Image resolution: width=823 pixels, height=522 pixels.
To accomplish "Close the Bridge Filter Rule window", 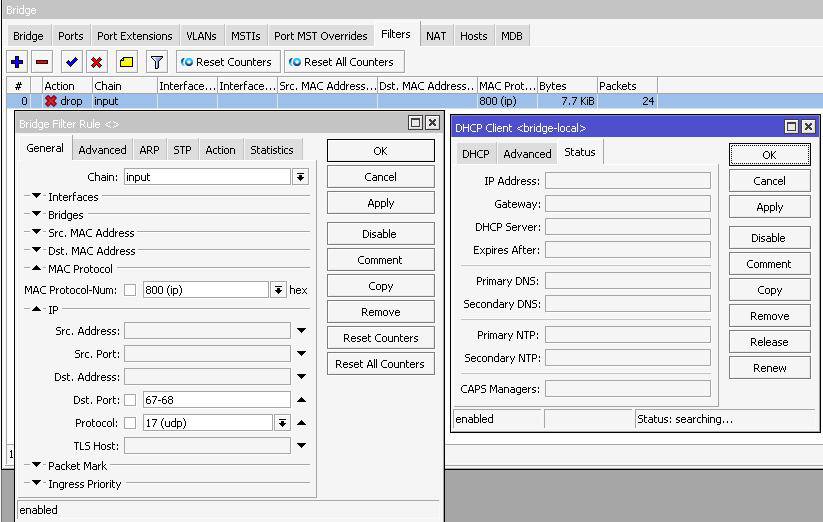I will (x=432, y=123).
